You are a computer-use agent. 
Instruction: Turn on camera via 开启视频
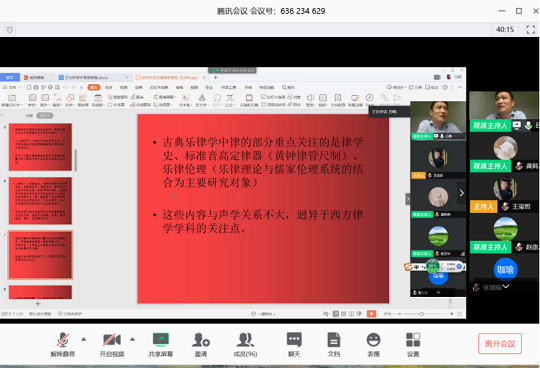pos(112,344)
